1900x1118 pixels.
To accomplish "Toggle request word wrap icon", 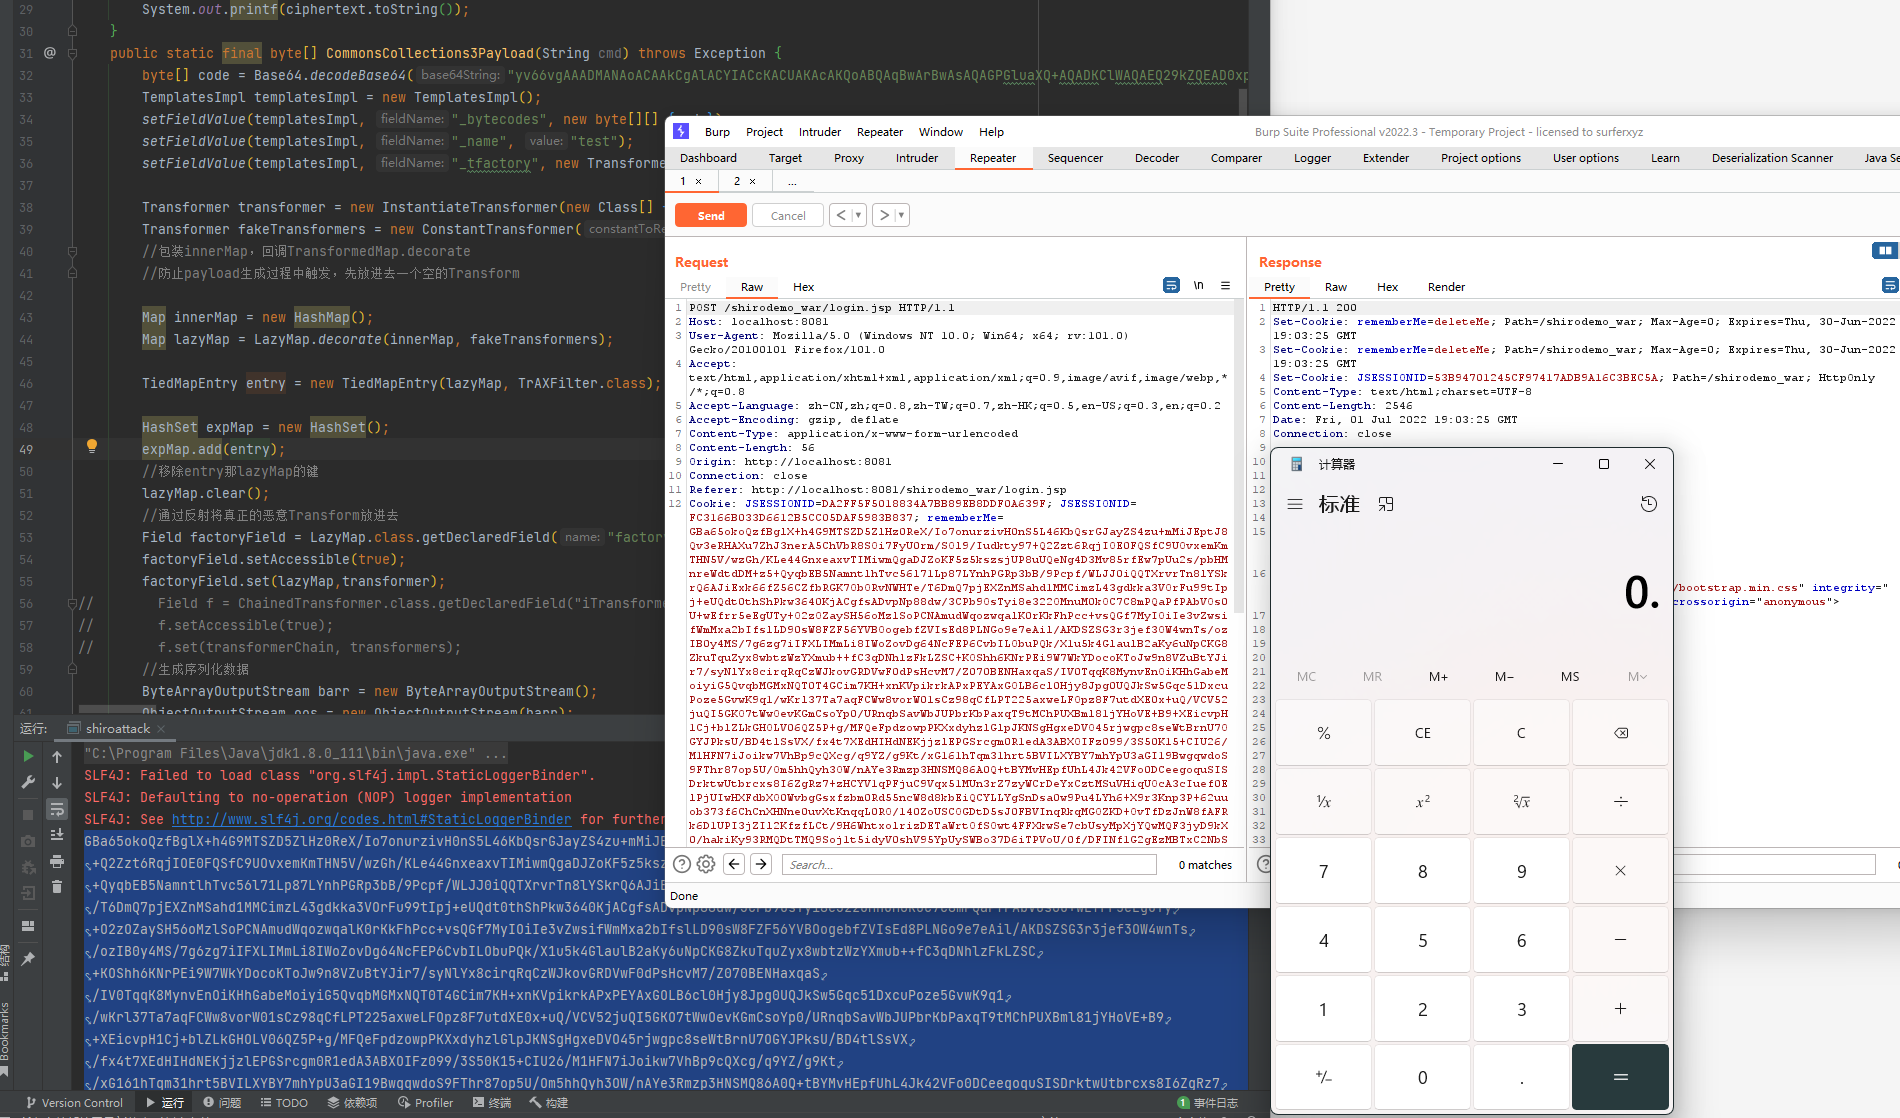I will (1171, 285).
